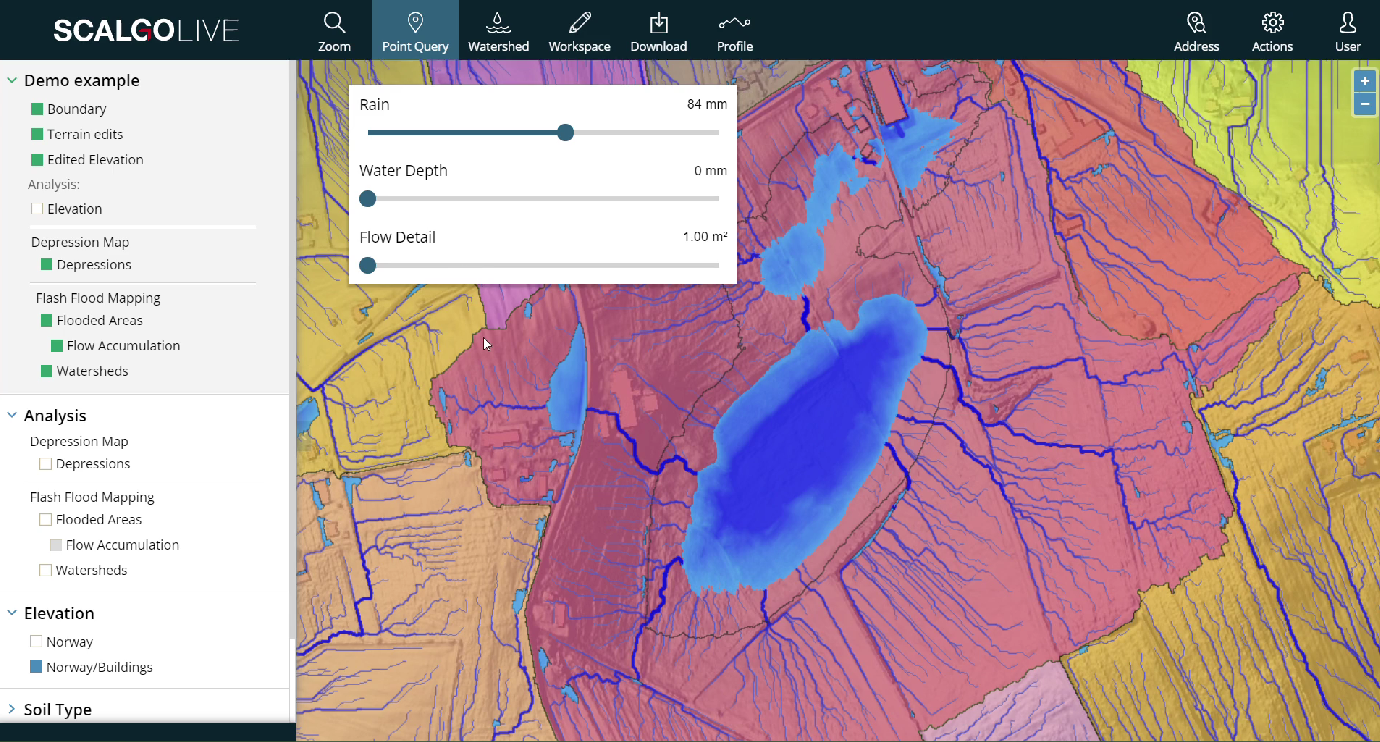Click the Water Depth slider handle

[367, 198]
